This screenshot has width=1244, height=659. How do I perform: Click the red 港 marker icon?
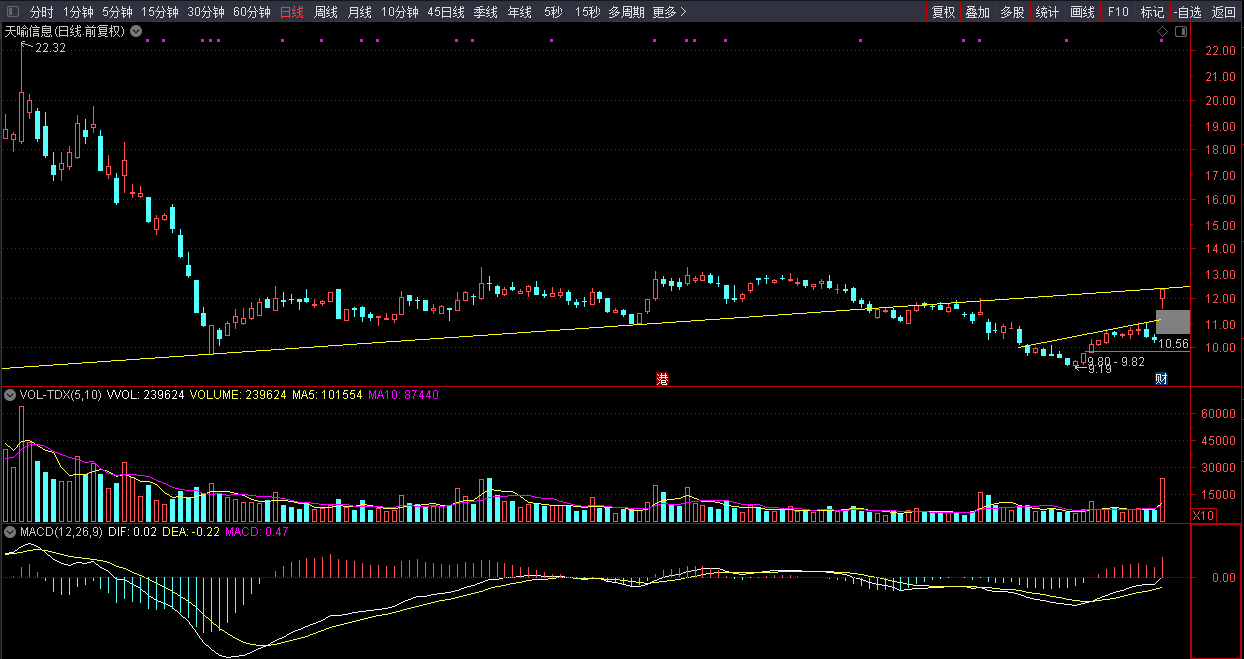[x=662, y=378]
